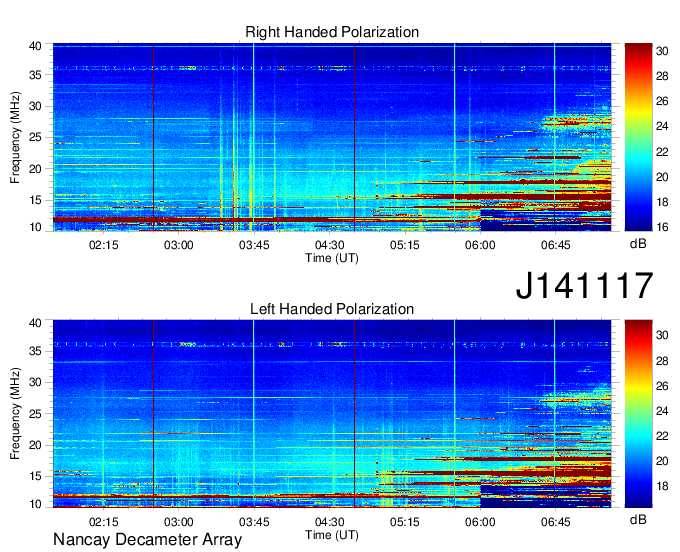
Task: Select the 30 dB tick on Right Handed colorbar
Action: (x=662, y=51)
